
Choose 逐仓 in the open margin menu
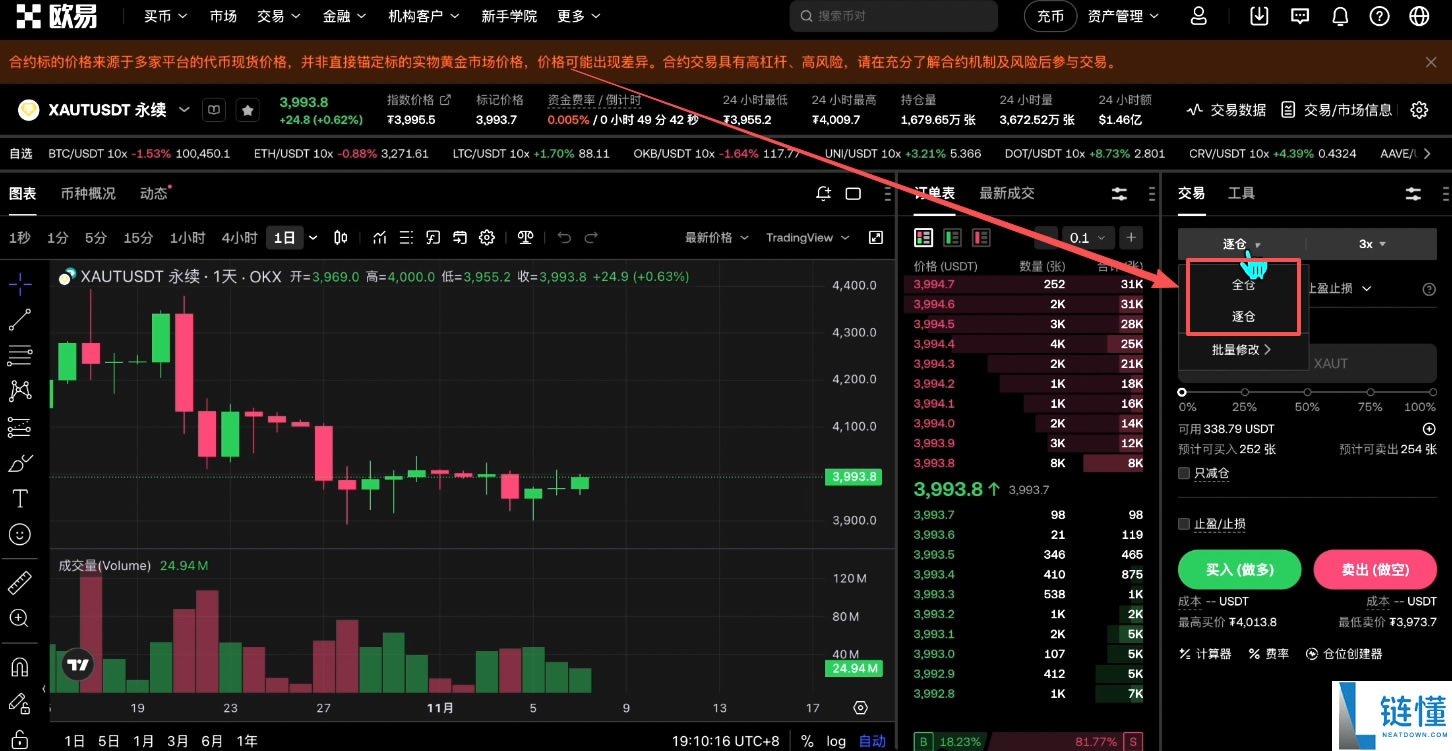click(x=1243, y=316)
